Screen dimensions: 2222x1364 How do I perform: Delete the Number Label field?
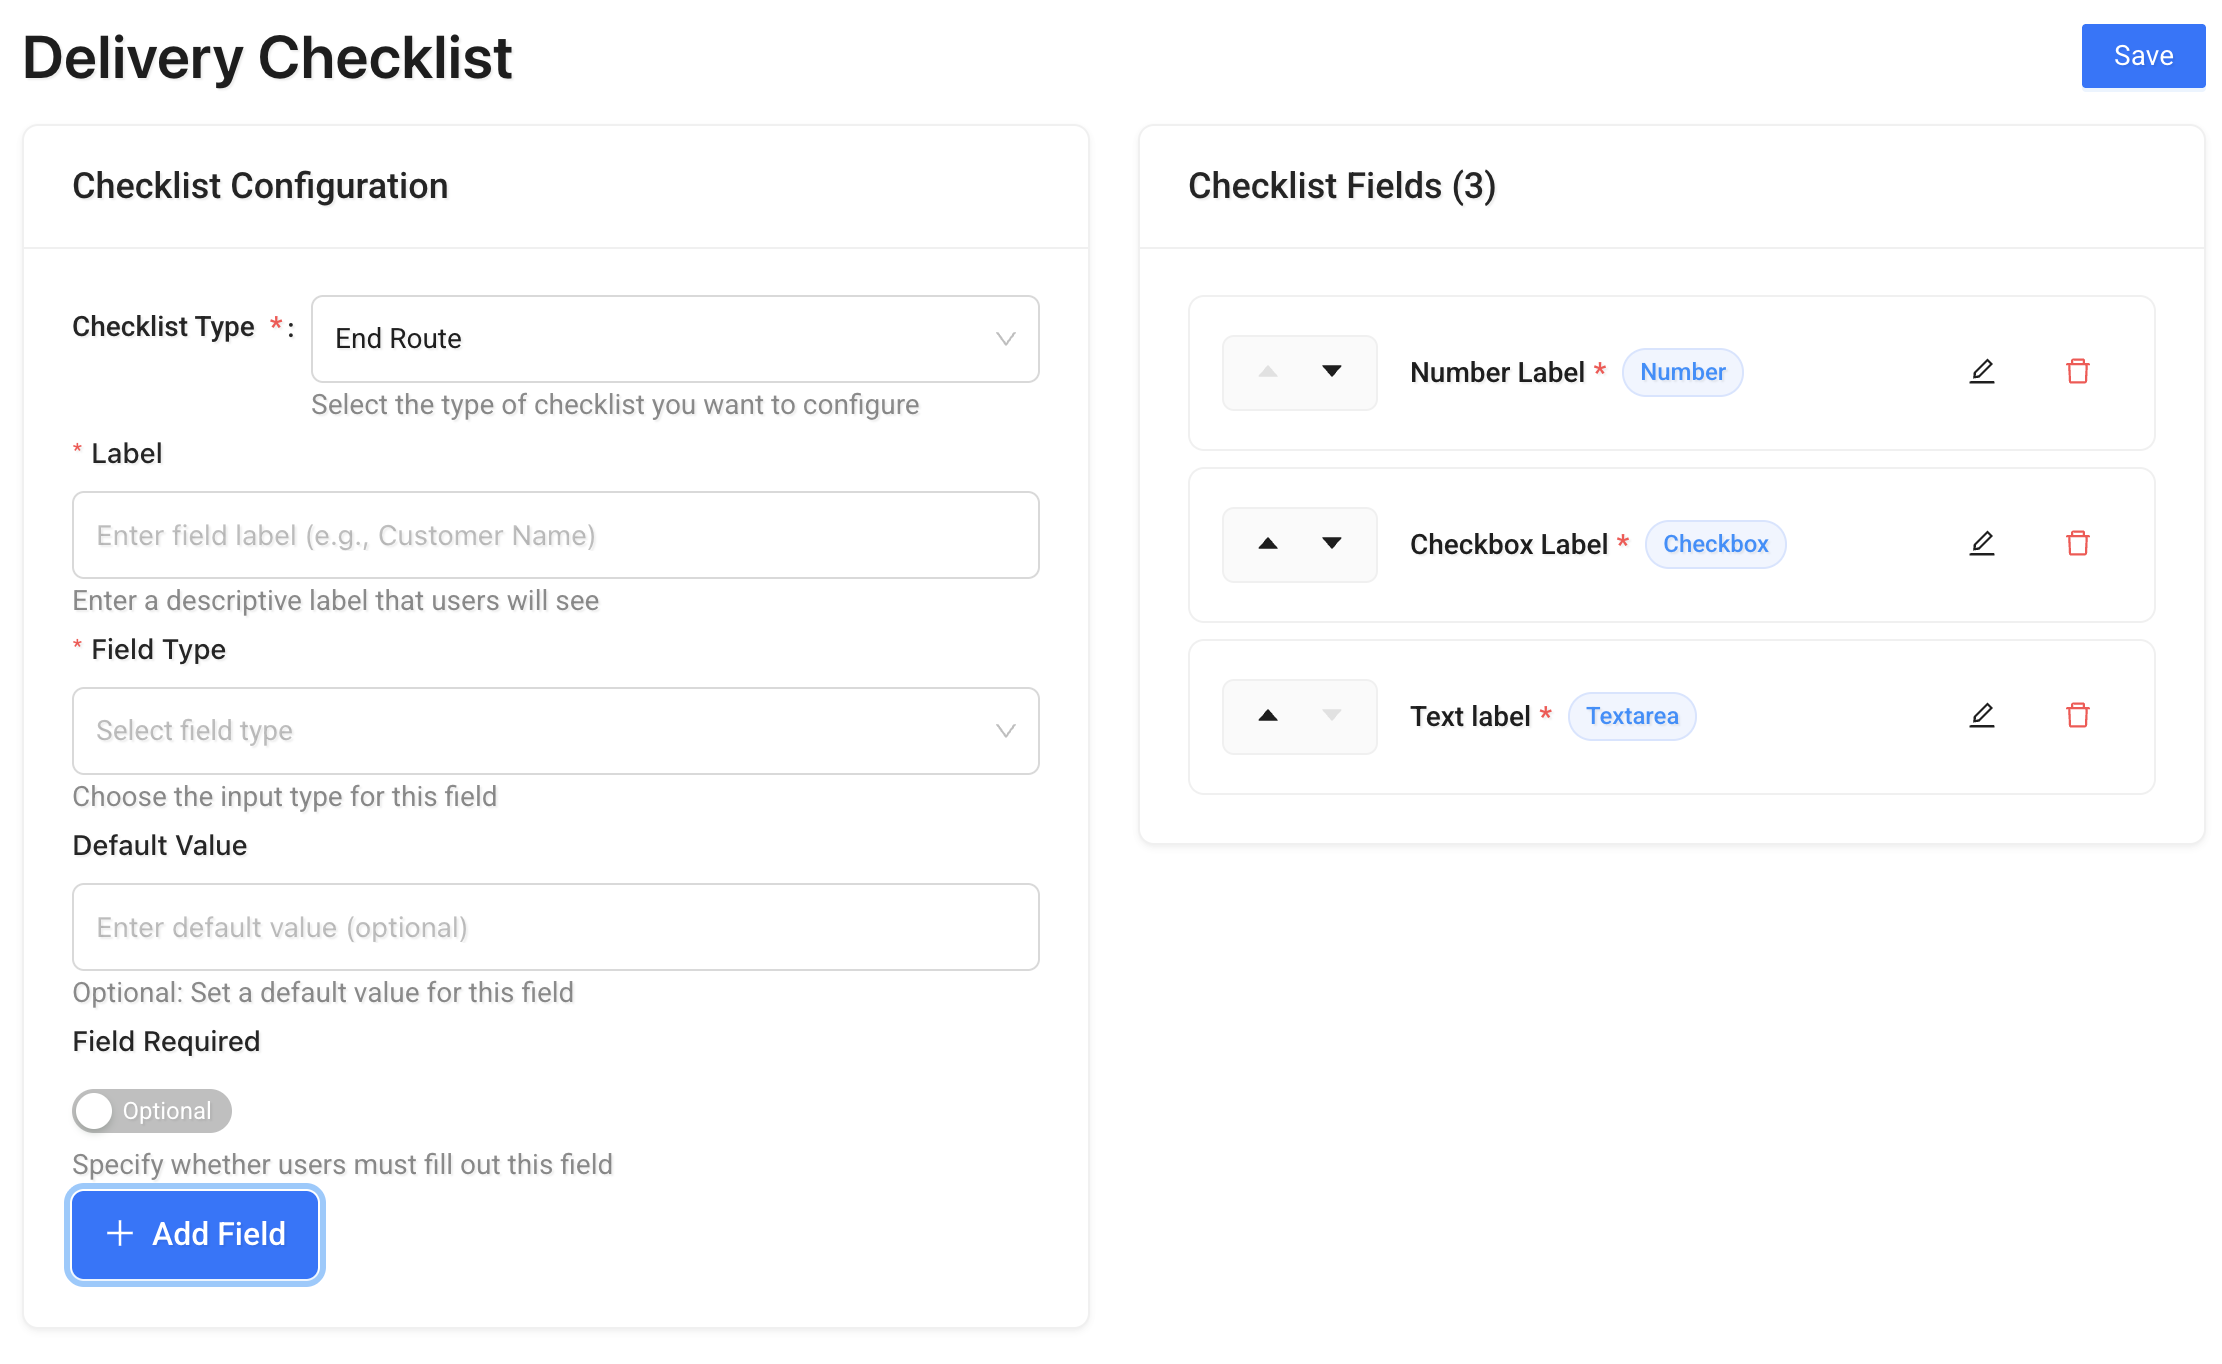click(2078, 371)
